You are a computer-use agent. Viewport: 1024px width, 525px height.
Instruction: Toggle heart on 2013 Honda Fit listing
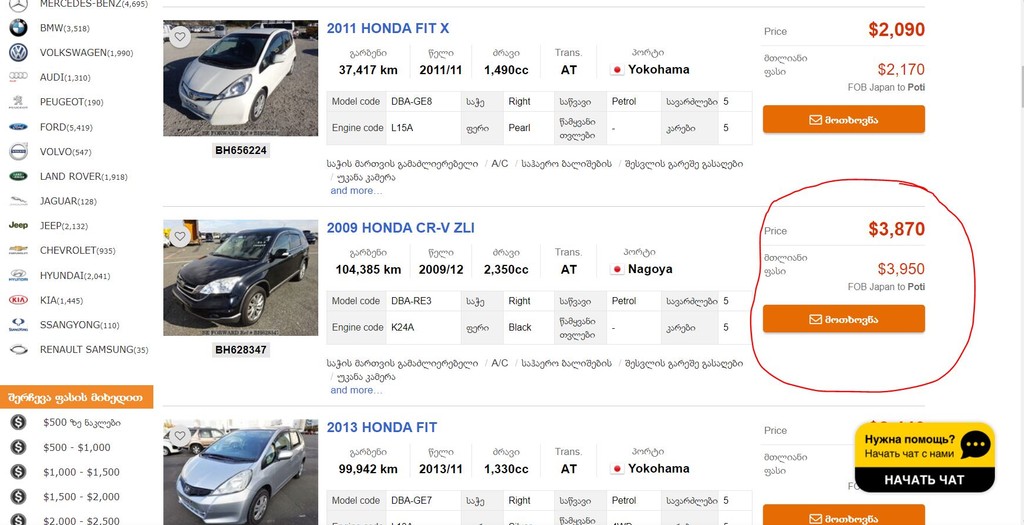[x=180, y=436]
